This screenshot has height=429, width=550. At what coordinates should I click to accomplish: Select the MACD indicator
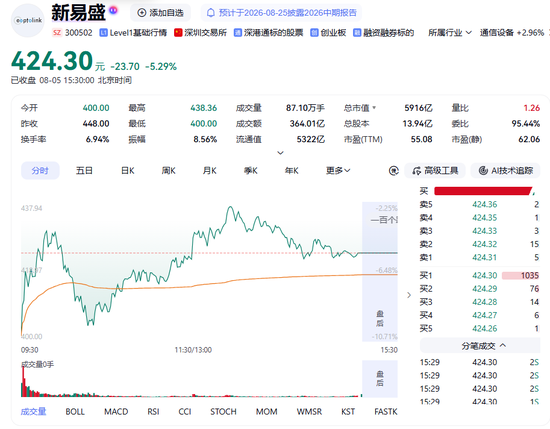(116, 411)
